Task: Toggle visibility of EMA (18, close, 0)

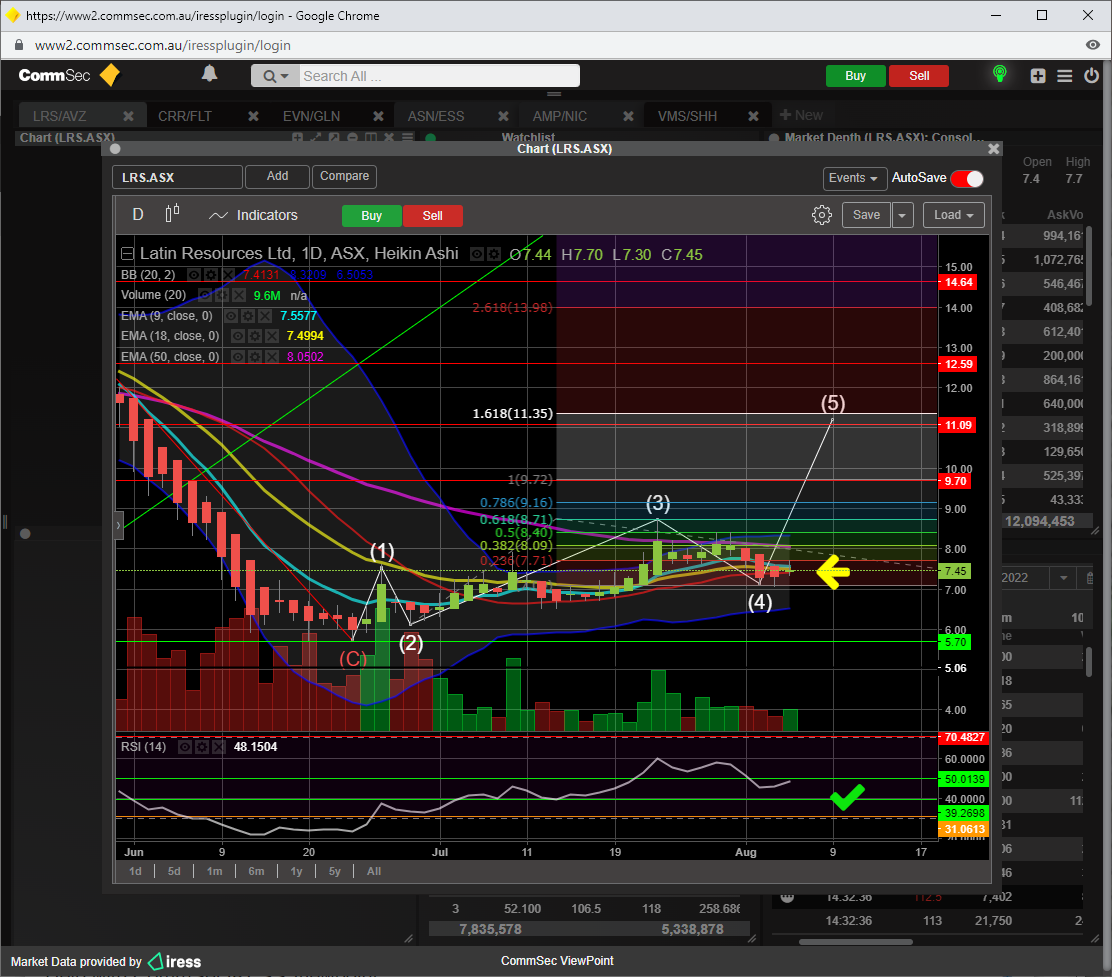Action: (238, 336)
